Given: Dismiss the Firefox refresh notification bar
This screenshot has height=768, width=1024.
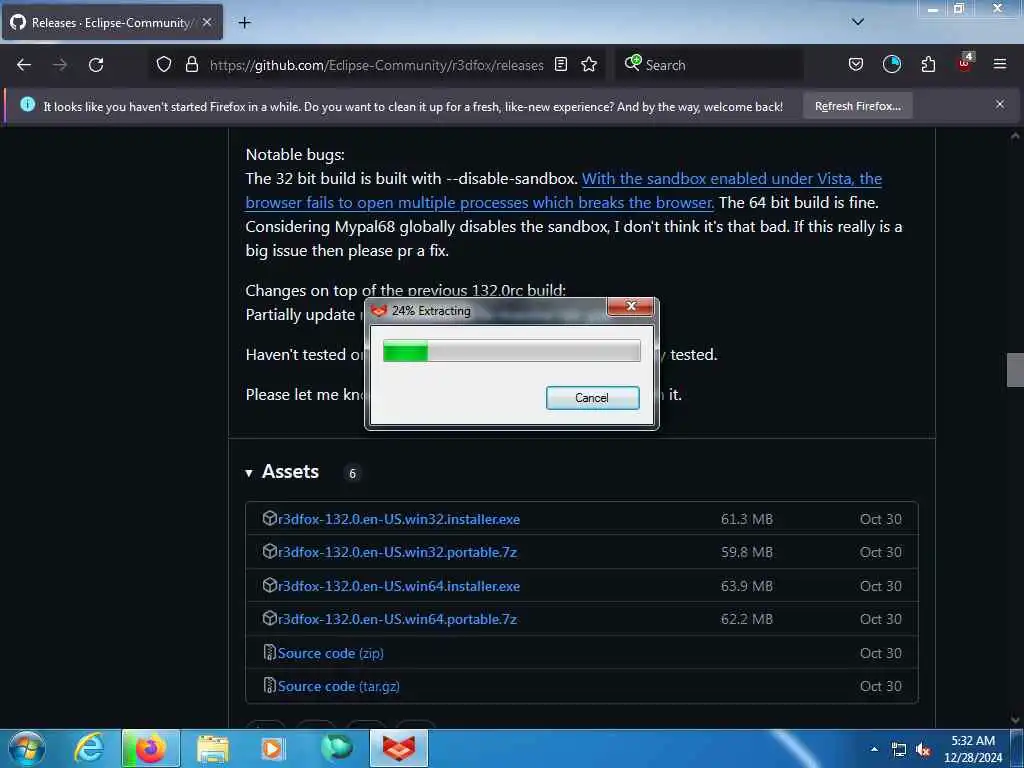Looking at the screenshot, I should pos(1000,104).
